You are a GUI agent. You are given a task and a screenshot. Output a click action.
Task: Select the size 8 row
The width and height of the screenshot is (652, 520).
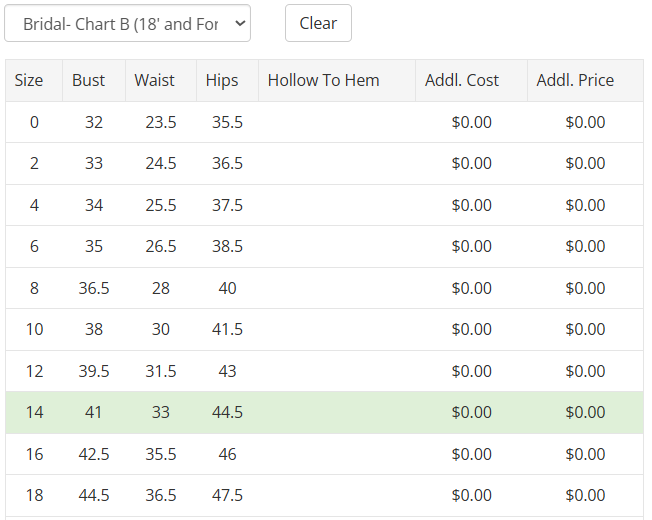pyautogui.click(x=35, y=288)
